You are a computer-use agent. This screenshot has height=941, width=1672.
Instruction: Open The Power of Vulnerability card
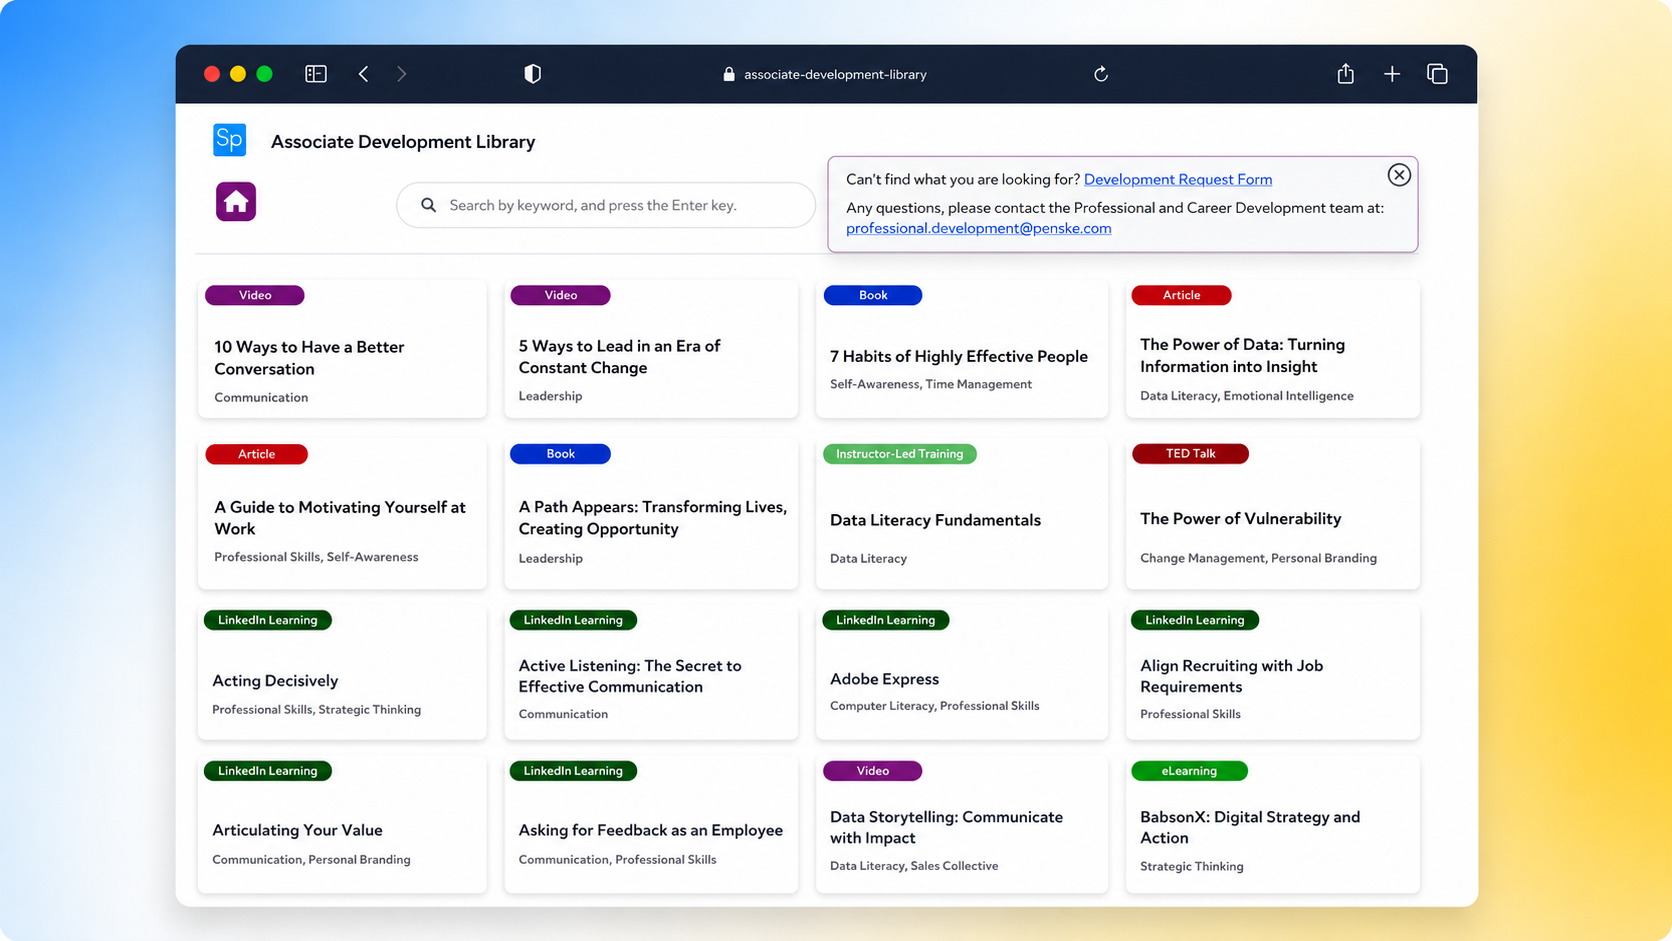1273,513
